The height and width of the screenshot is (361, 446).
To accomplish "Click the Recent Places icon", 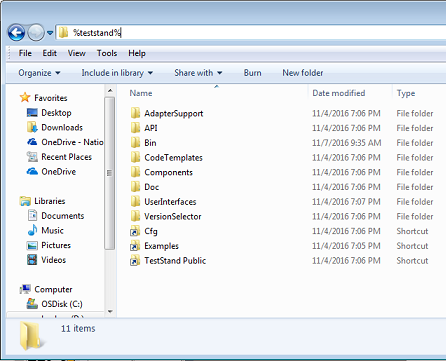I will (32, 156).
